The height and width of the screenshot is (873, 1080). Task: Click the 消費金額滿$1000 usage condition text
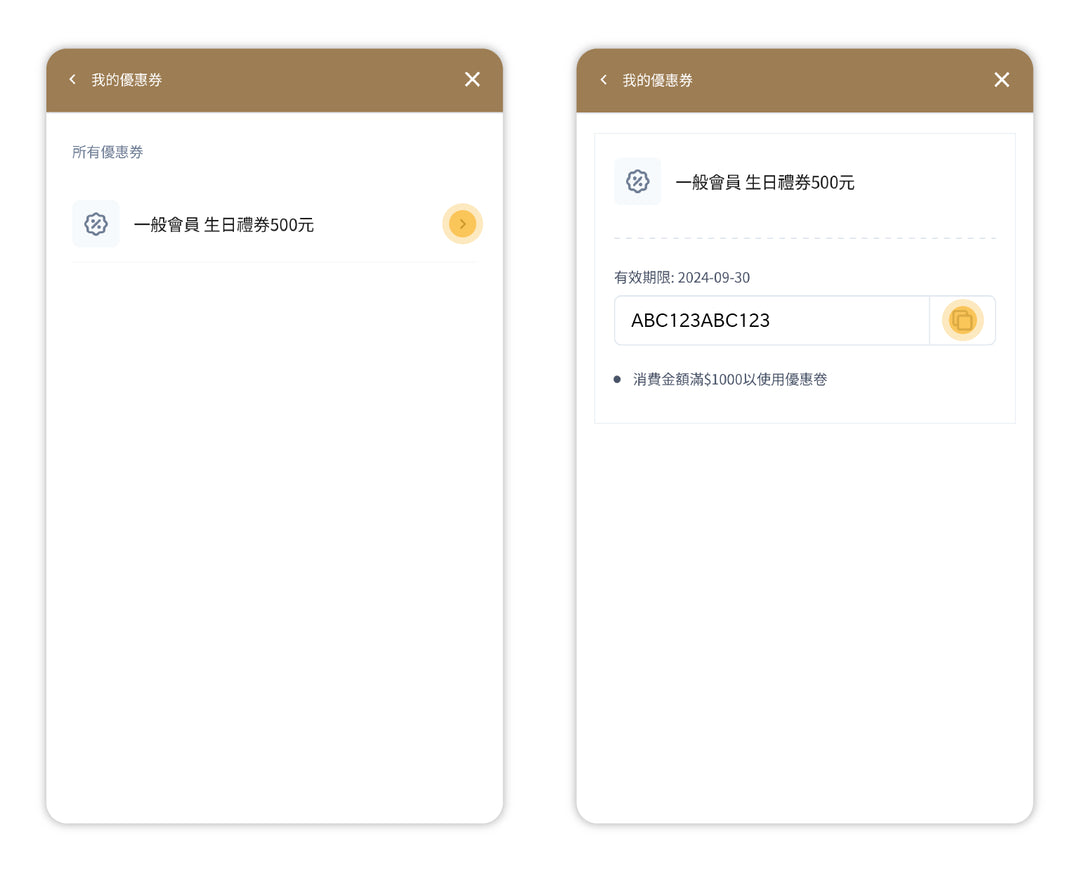[x=730, y=380]
